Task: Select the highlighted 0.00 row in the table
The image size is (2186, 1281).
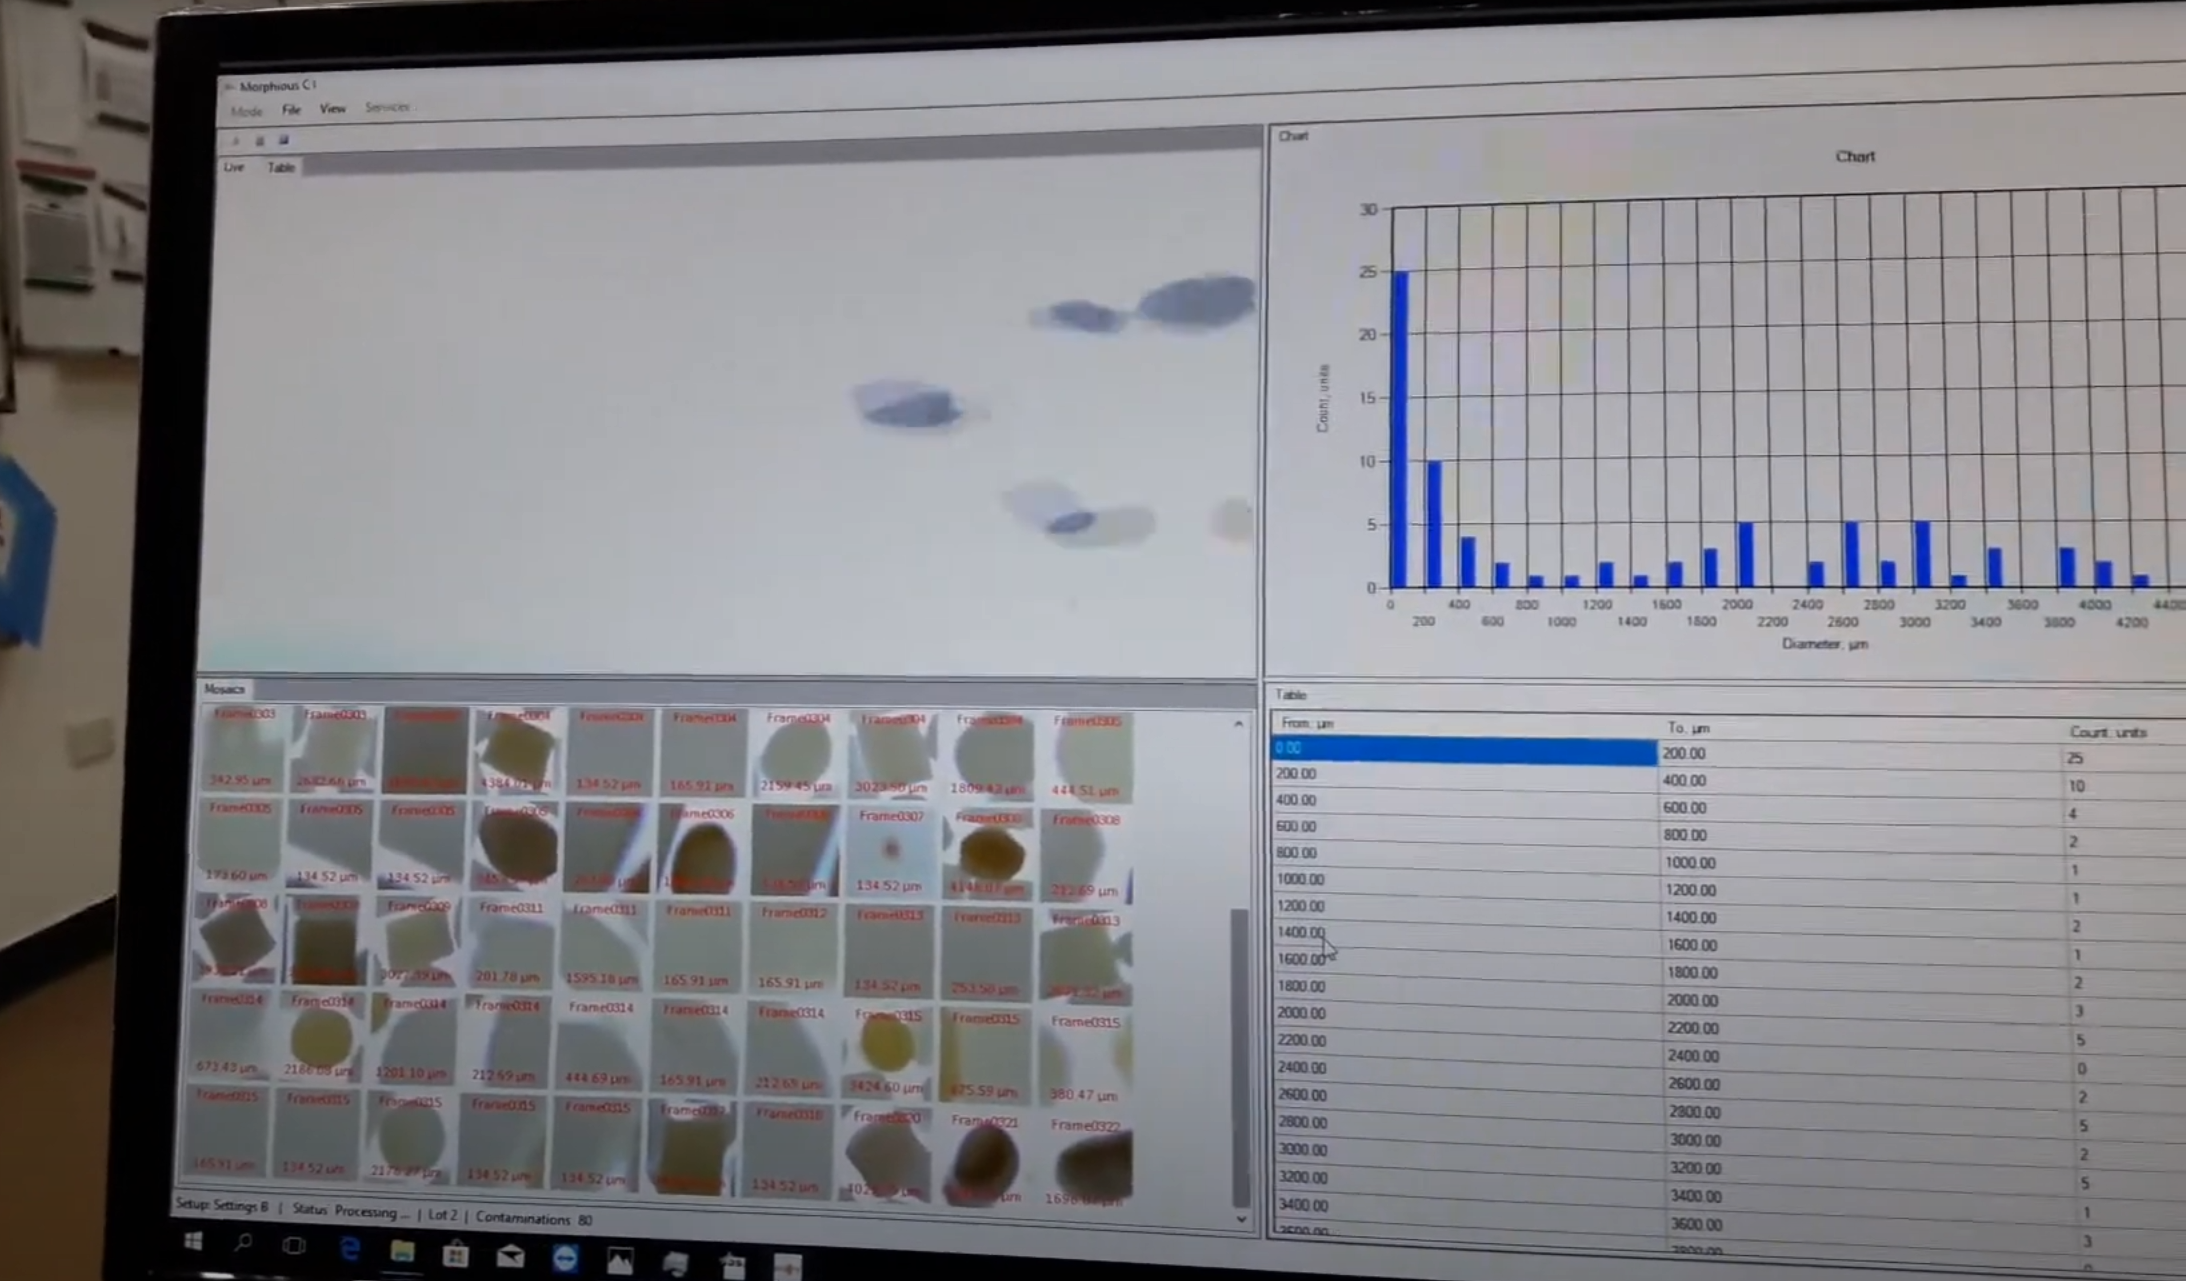Action: pos(1464,751)
